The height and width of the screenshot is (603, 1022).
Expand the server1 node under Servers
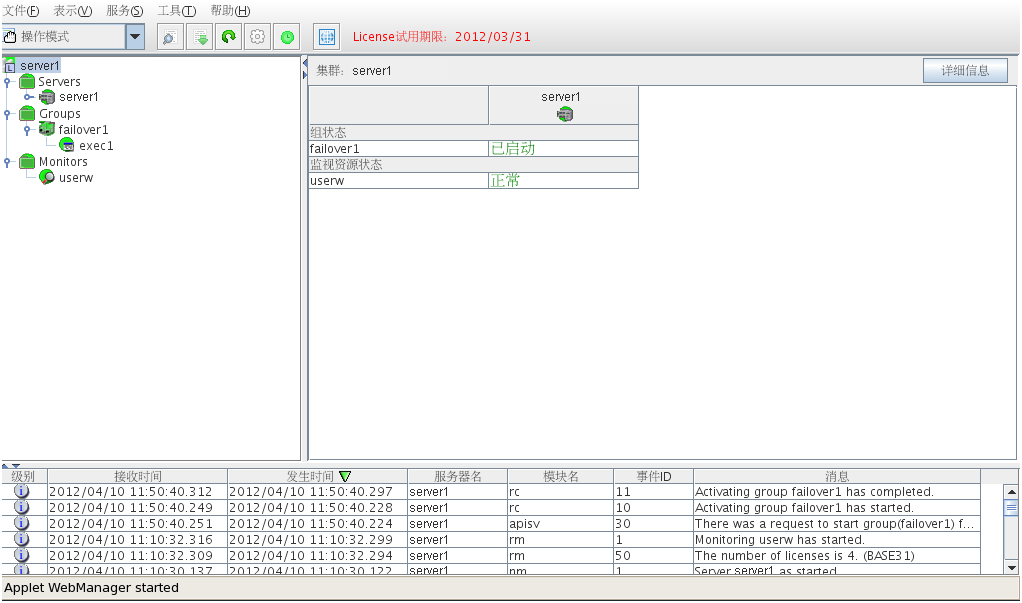pos(28,98)
